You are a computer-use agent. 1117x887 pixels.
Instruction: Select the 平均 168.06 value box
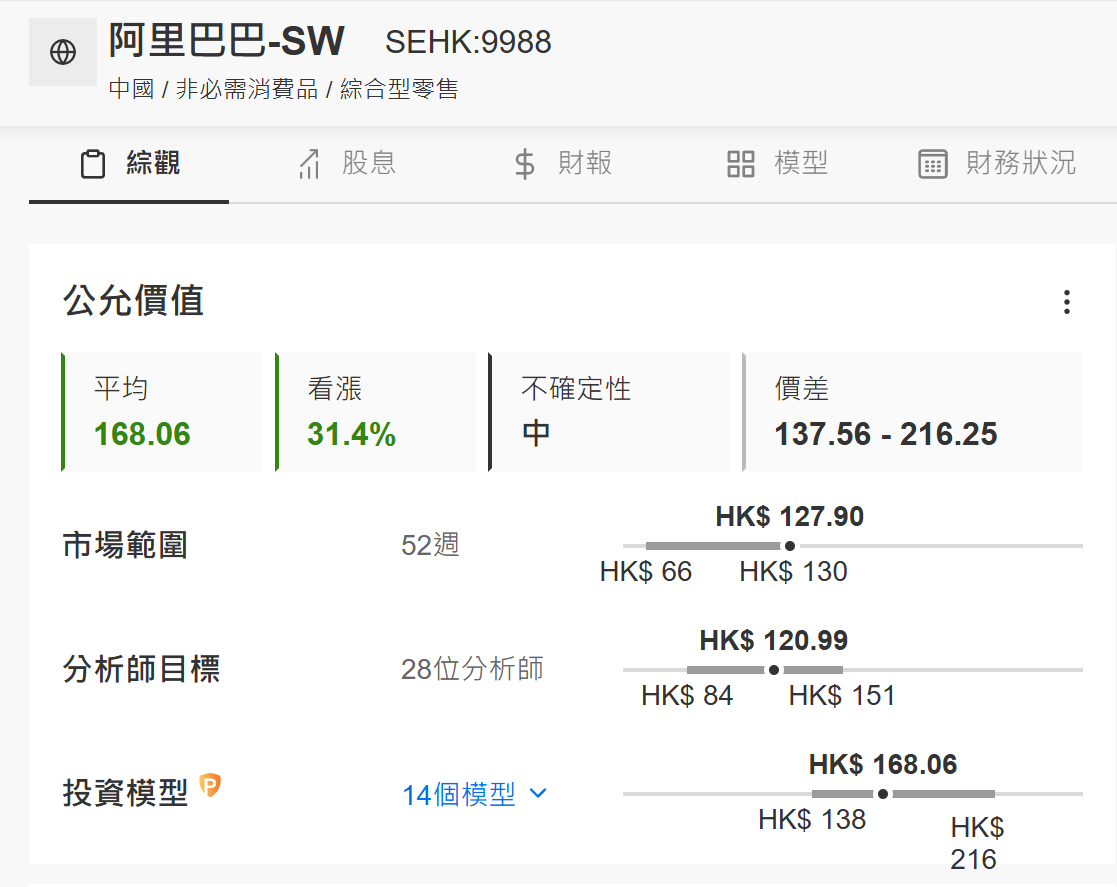pyautogui.click(x=162, y=412)
